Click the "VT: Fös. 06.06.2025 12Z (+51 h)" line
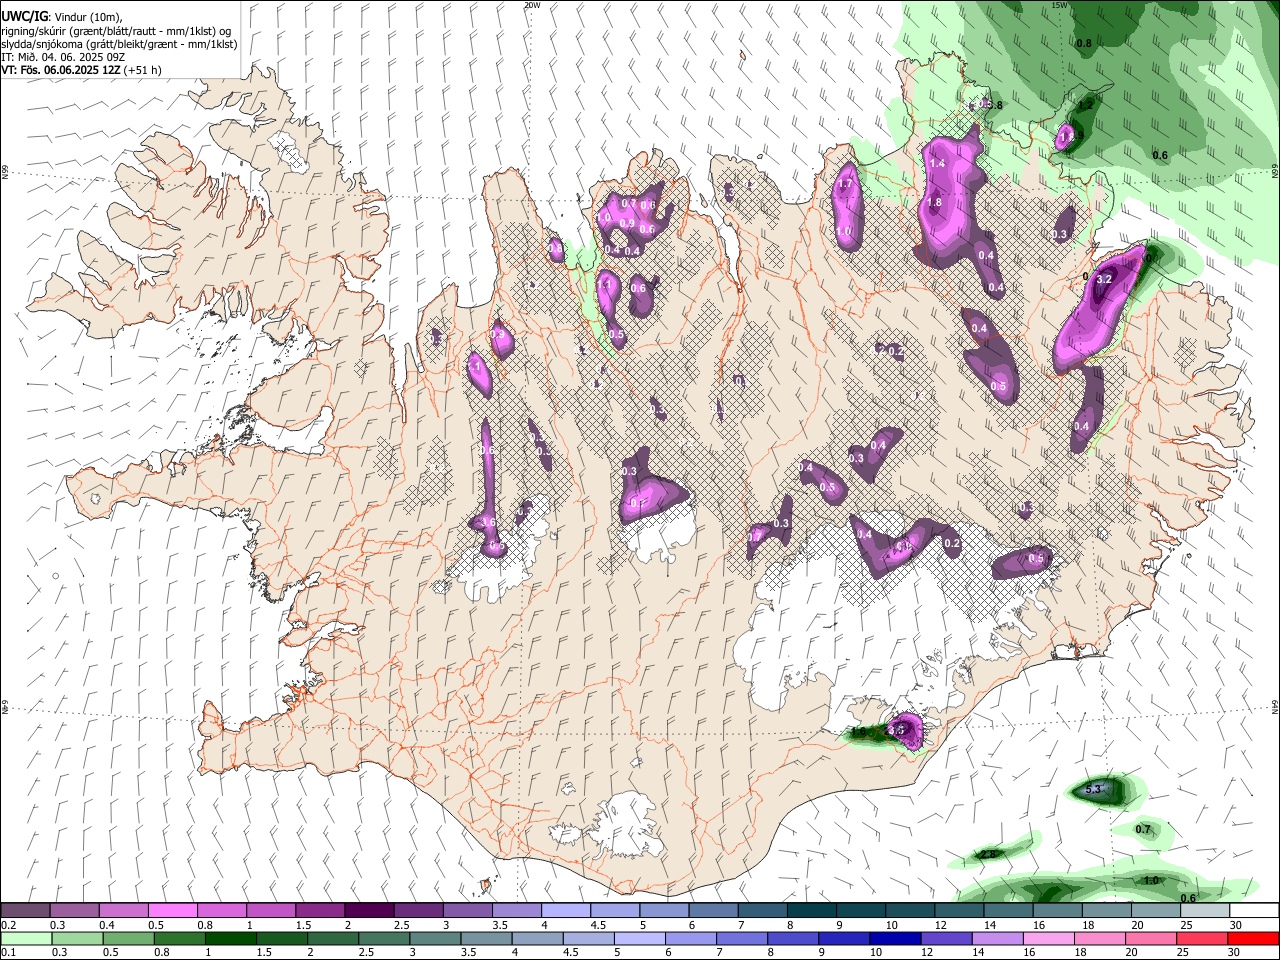 point(81,70)
